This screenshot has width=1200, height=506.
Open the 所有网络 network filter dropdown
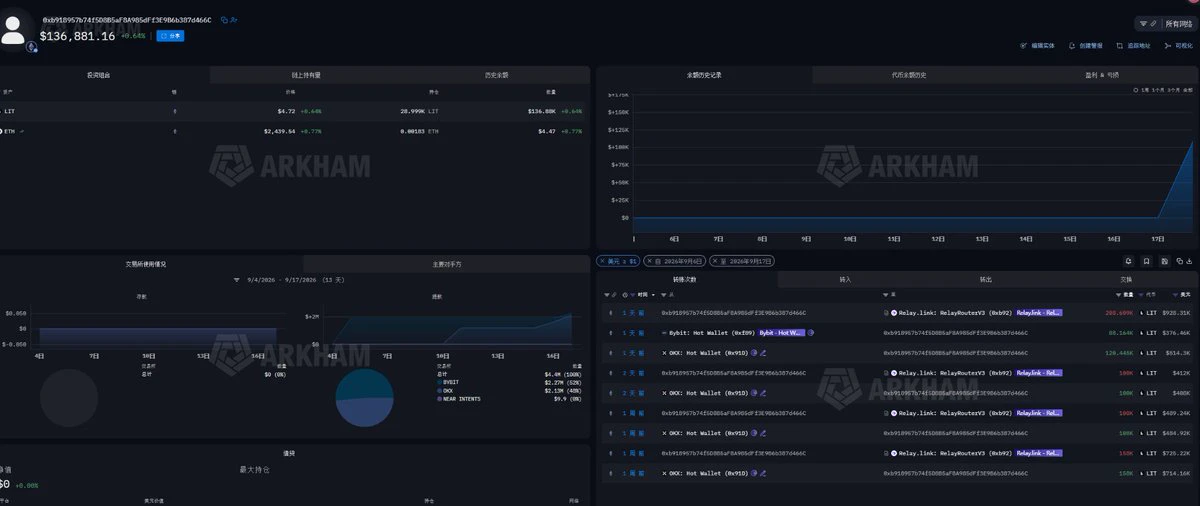point(1166,23)
